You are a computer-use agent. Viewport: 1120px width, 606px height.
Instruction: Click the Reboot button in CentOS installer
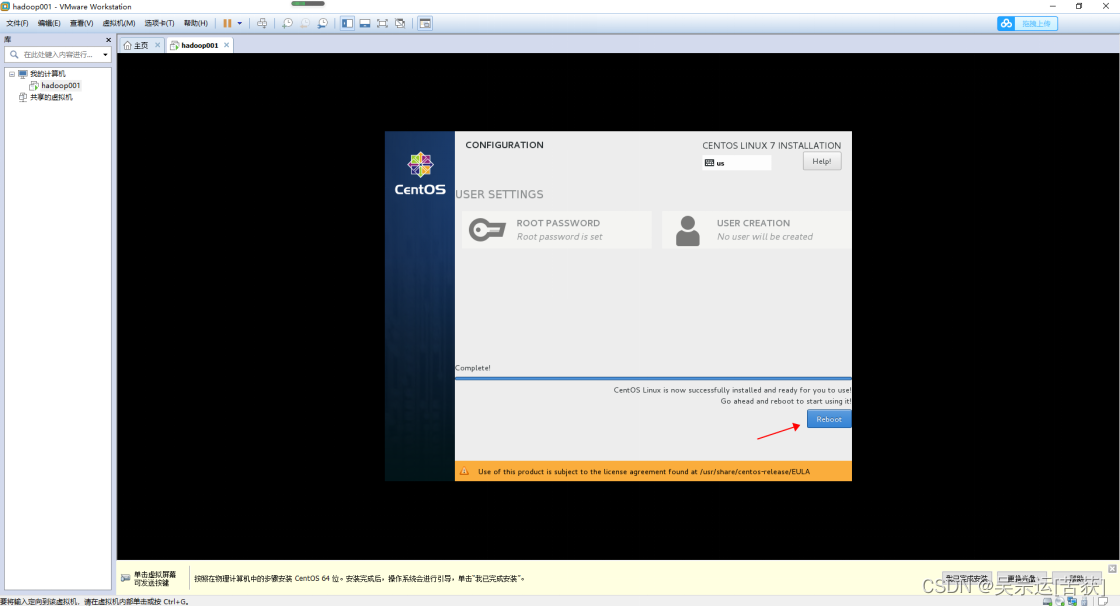click(829, 419)
